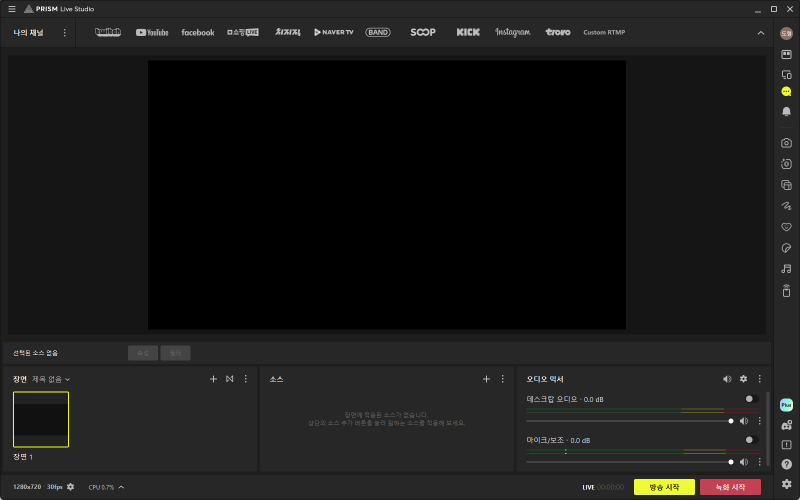Open the hamburger main menu
The height and width of the screenshot is (500, 800).
(x=12, y=9)
